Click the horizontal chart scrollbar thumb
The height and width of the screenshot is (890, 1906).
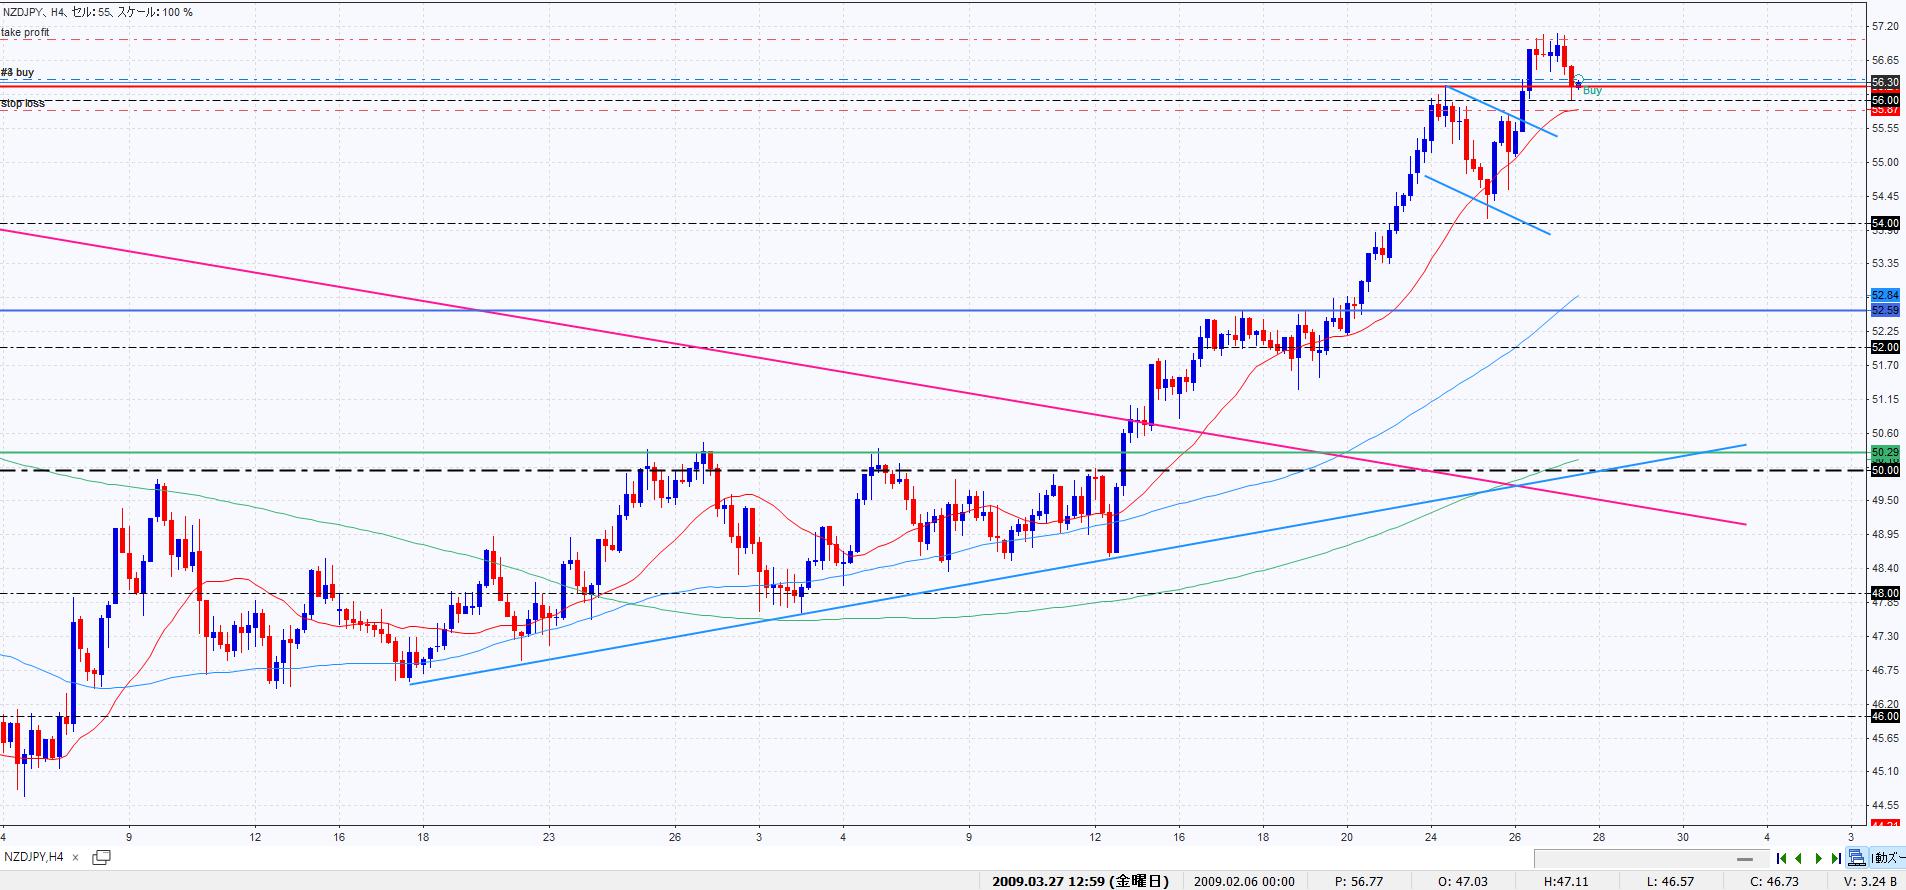point(1745,859)
